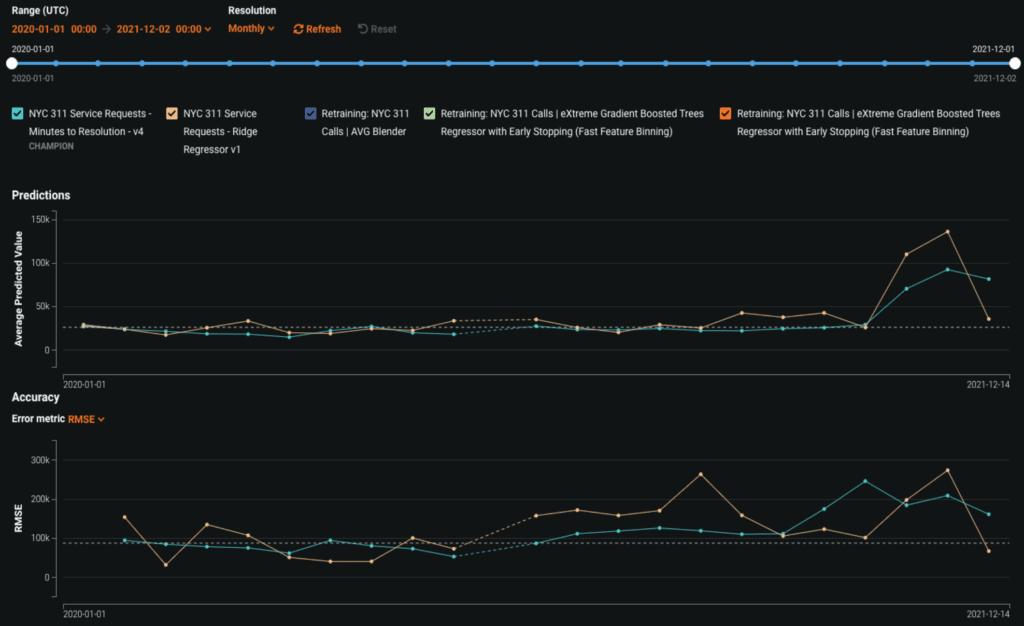Click the right time range slider handle
Image resolution: width=1024 pixels, height=626 pixels.
[1015, 63]
